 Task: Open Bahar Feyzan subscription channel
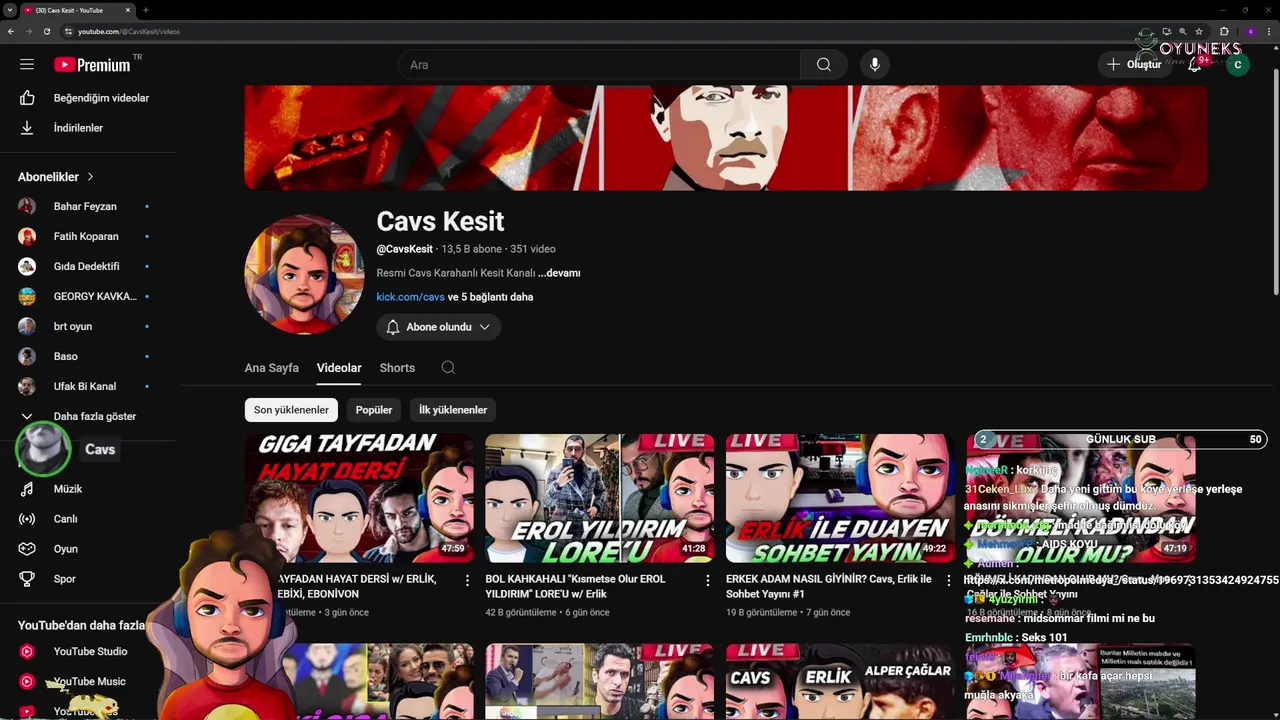87,206
